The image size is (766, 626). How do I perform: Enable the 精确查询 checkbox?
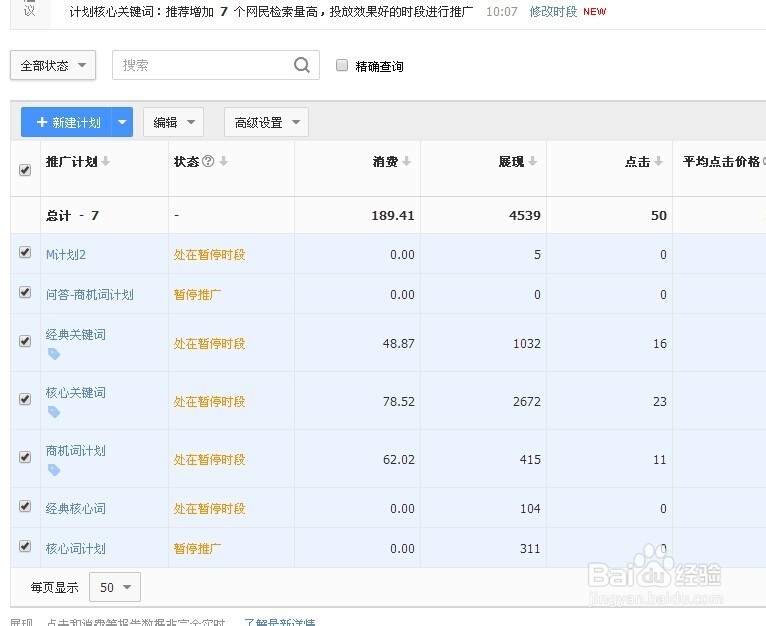point(342,65)
